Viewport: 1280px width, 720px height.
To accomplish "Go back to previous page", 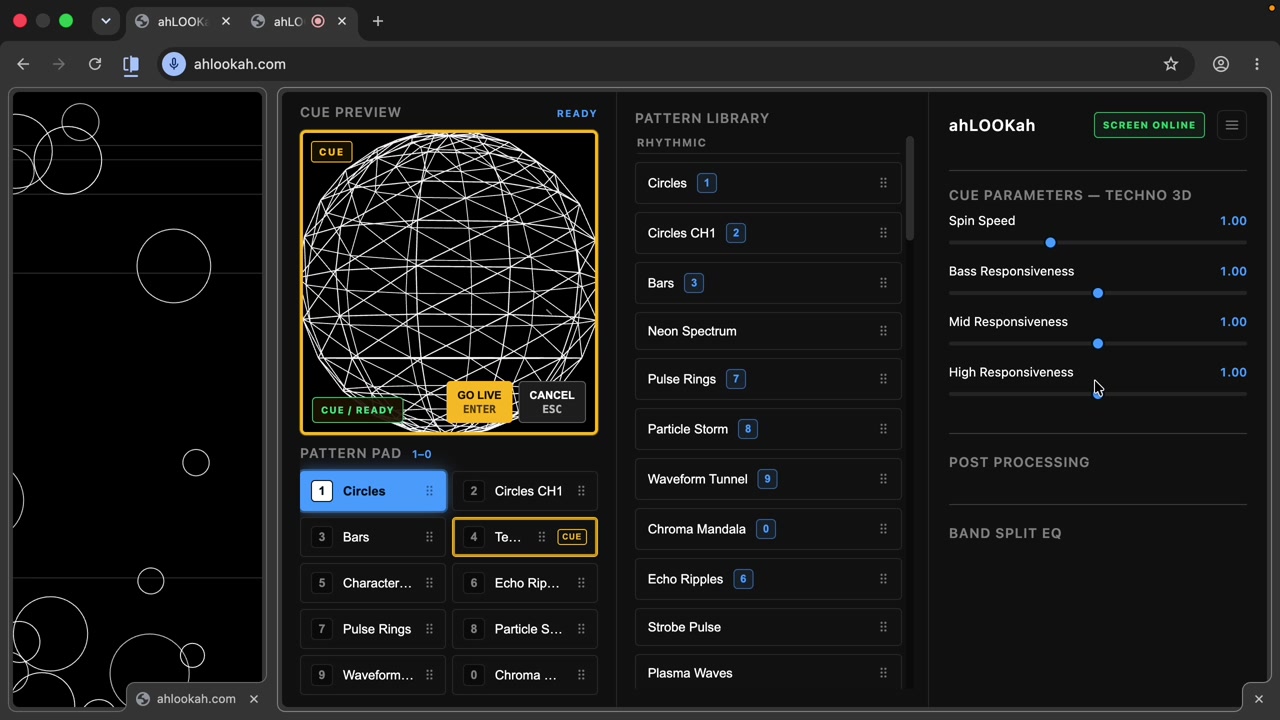I will (x=23, y=64).
